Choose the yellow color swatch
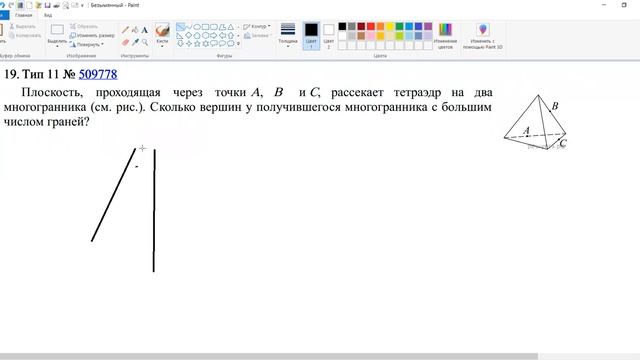Screen dimensions: 640x360 pyautogui.click(x=390, y=27)
